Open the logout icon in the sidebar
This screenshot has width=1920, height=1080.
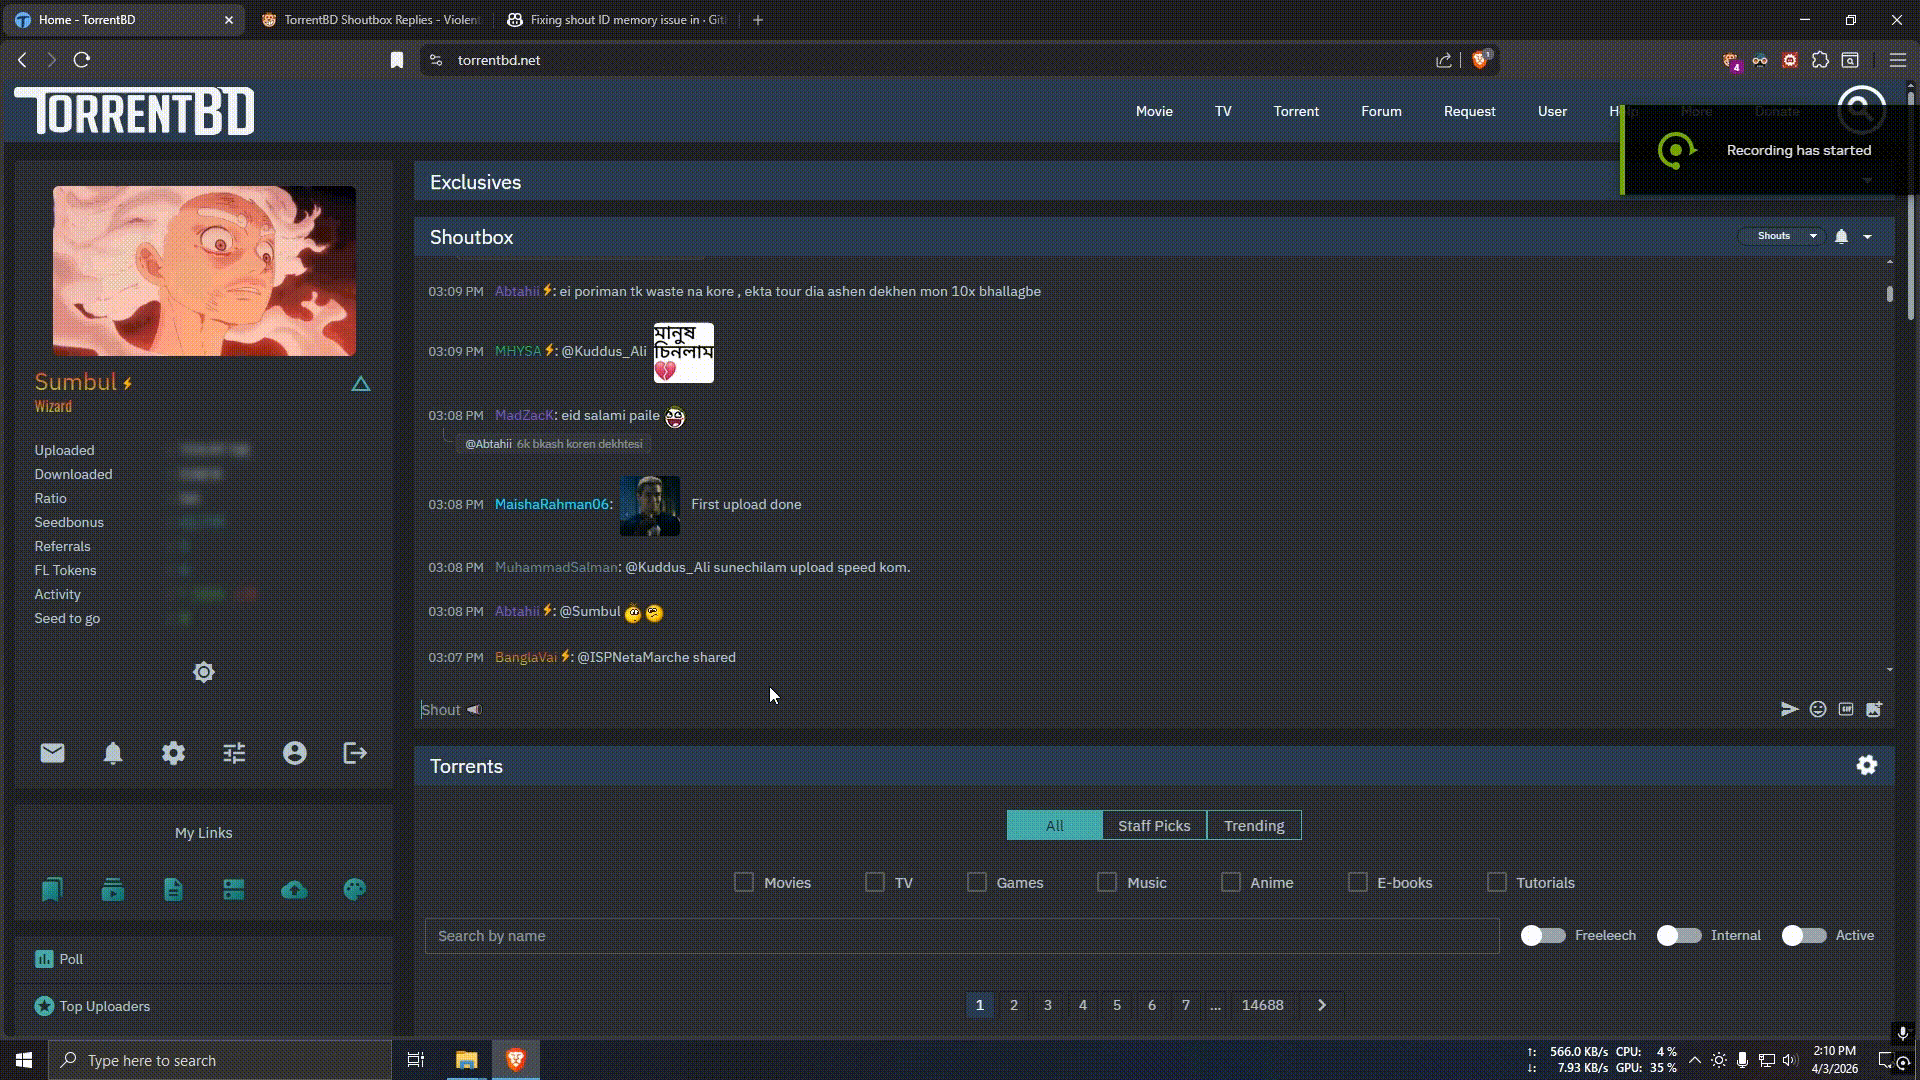tap(355, 753)
